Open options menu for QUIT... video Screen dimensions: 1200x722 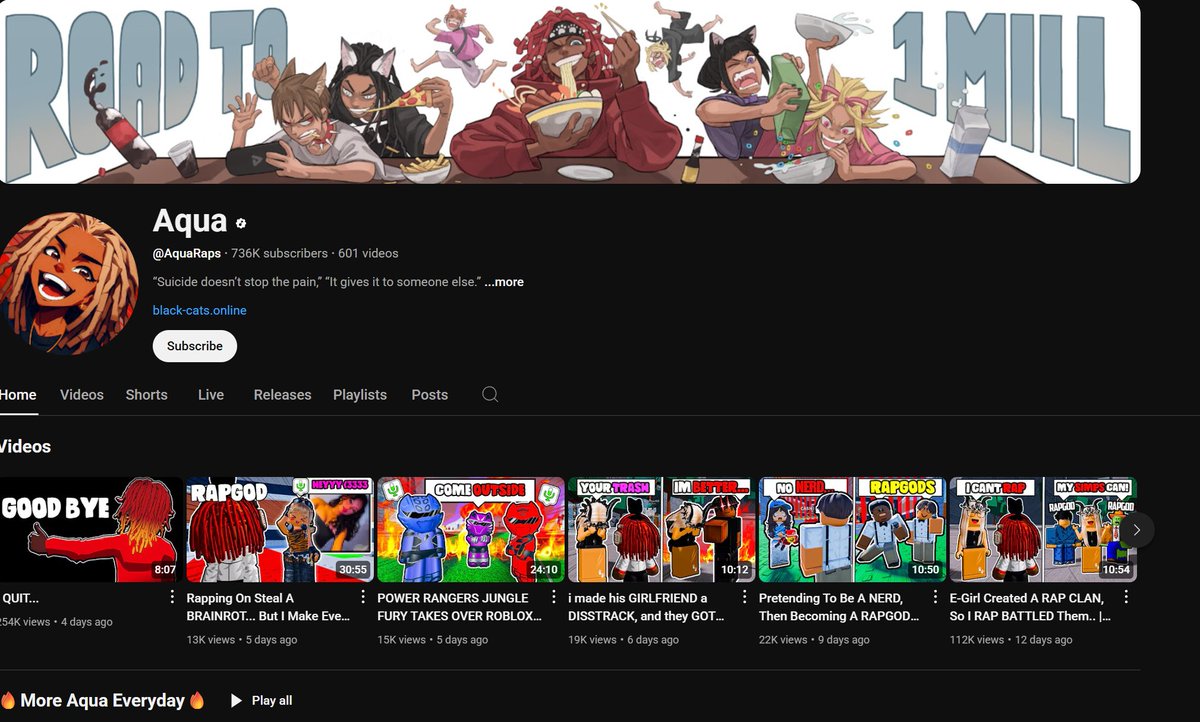pos(172,597)
